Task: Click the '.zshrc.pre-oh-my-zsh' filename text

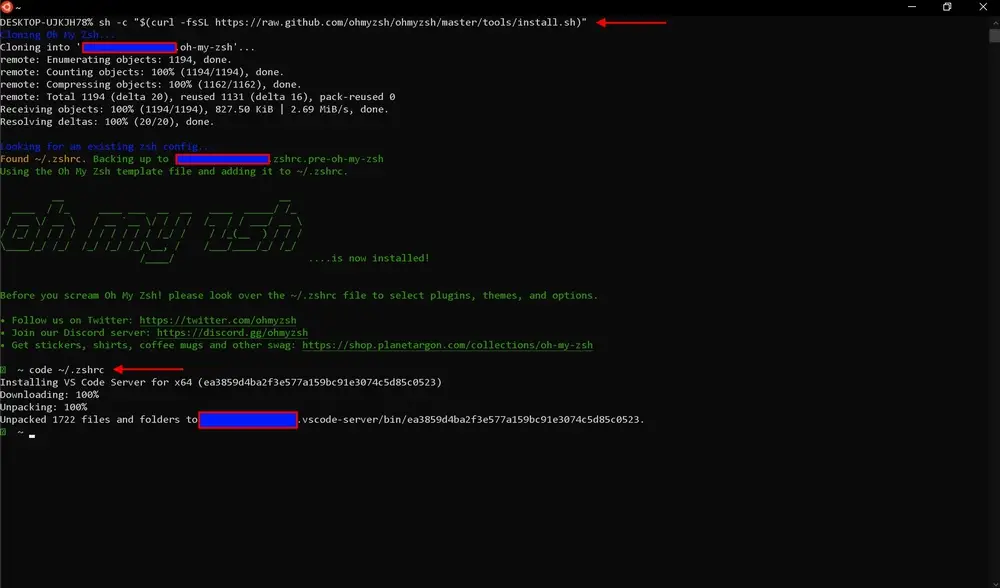Action: (x=327, y=159)
